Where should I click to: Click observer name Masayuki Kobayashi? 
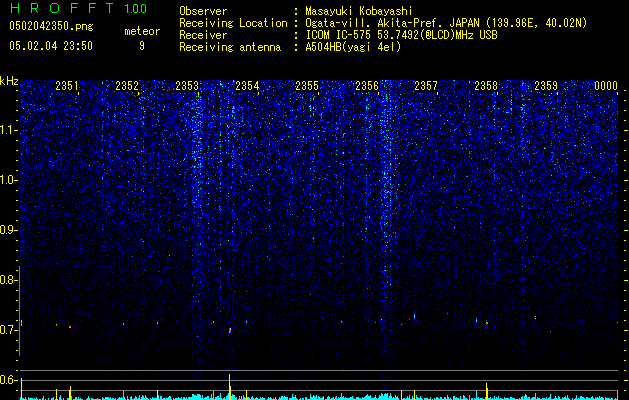pos(359,11)
